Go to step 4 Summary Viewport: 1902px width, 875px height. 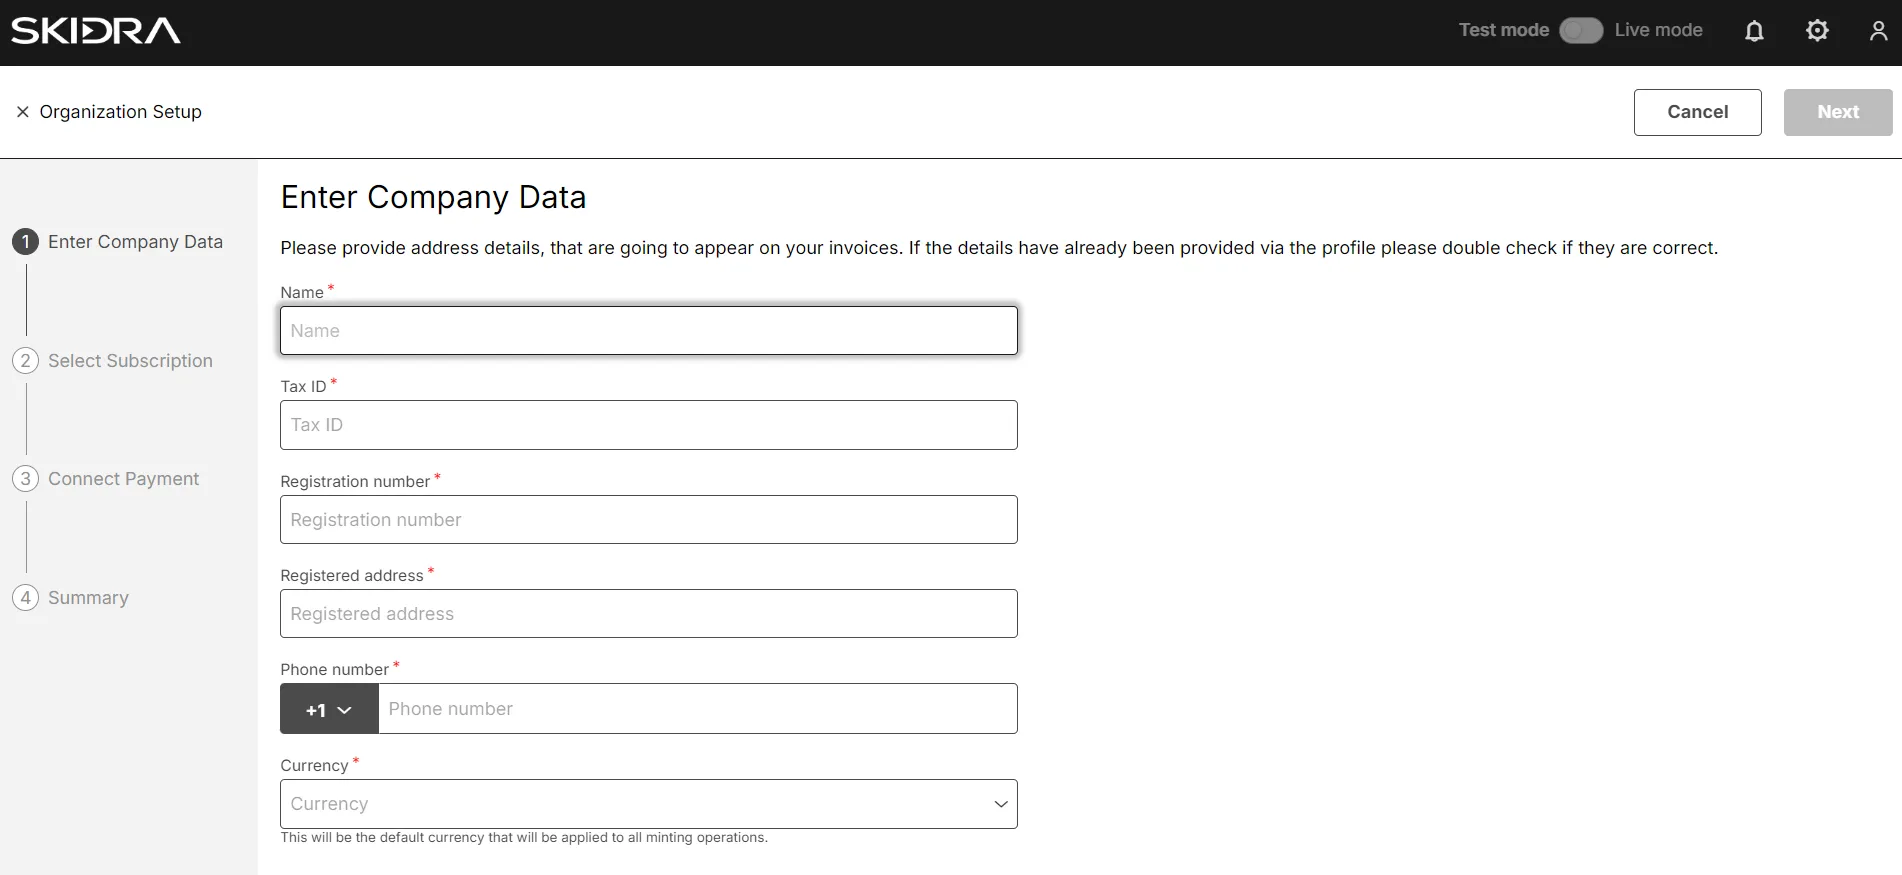tap(71, 598)
